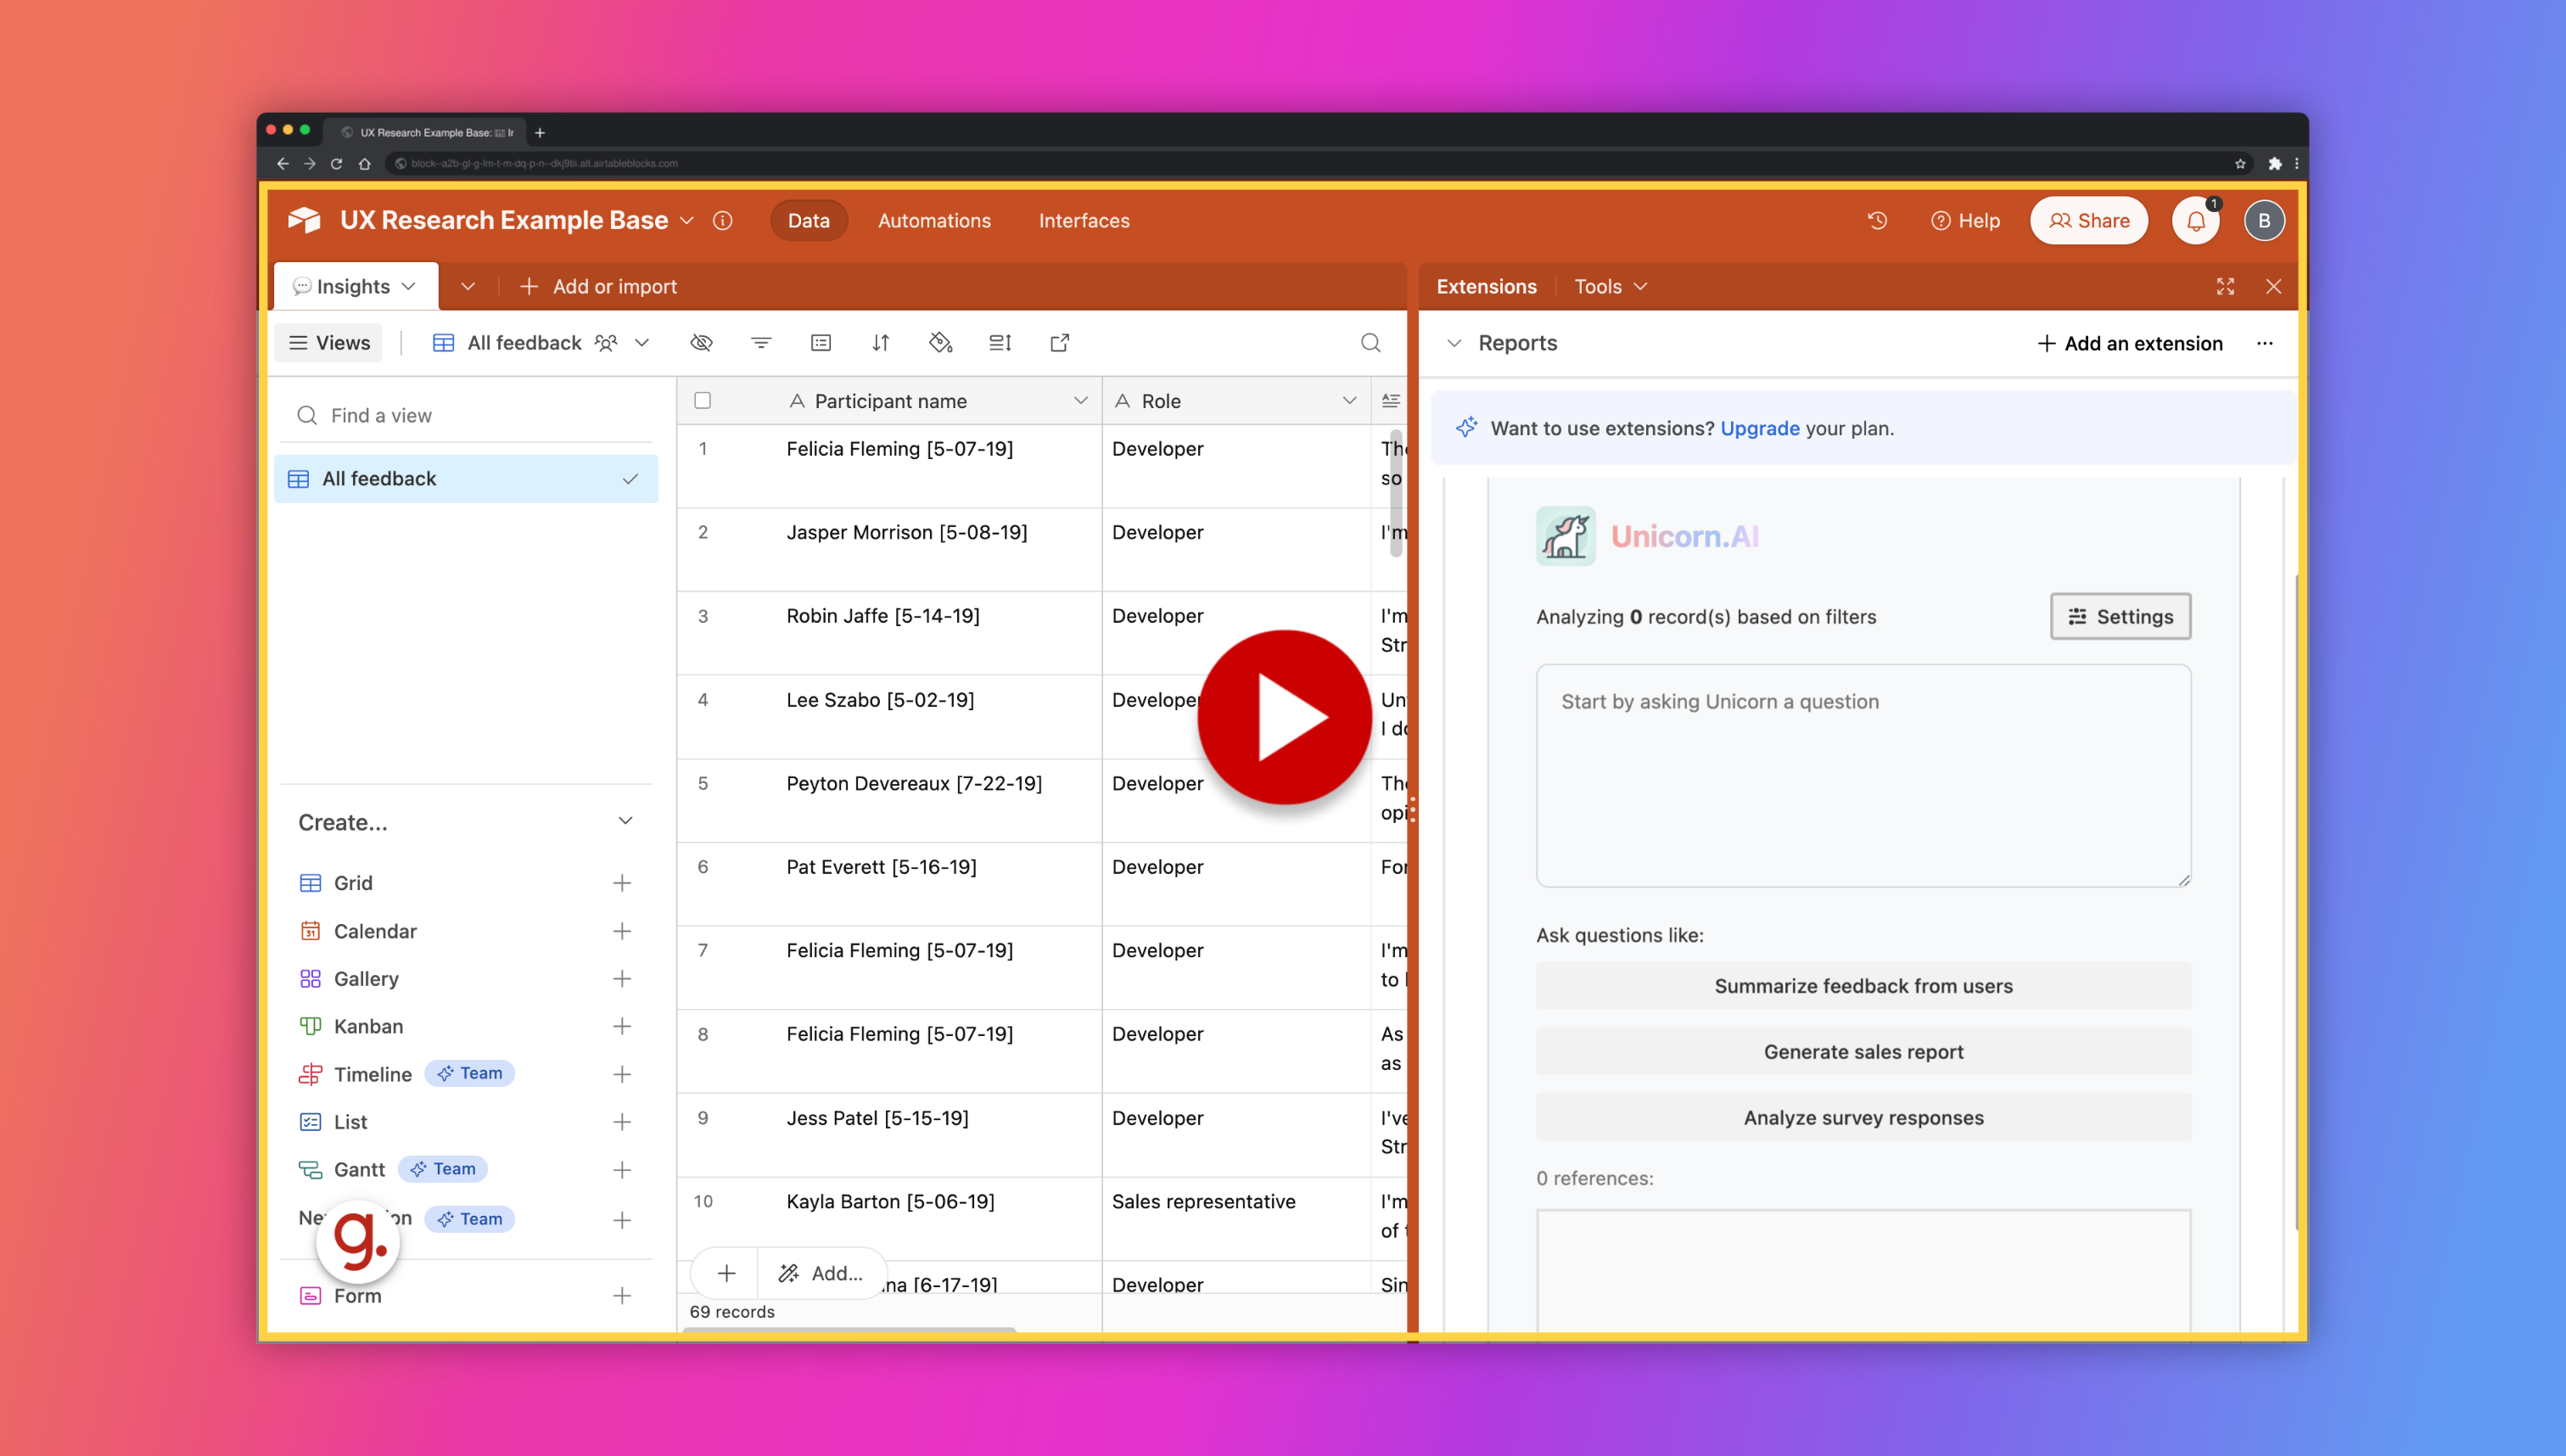Add a new List view

click(622, 1122)
